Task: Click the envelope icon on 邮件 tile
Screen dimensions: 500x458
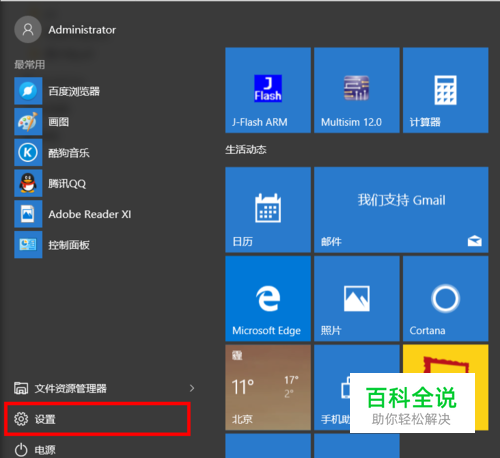Action: tap(475, 241)
